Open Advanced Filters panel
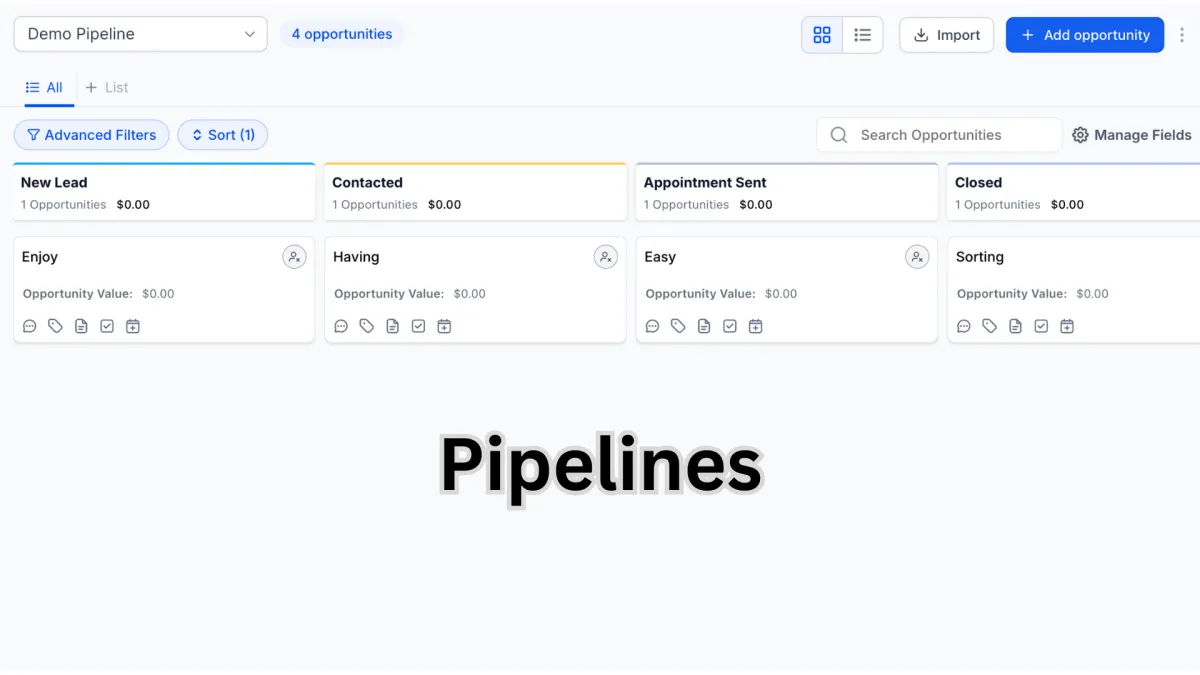This screenshot has height=675, width=1200. (x=91, y=135)
